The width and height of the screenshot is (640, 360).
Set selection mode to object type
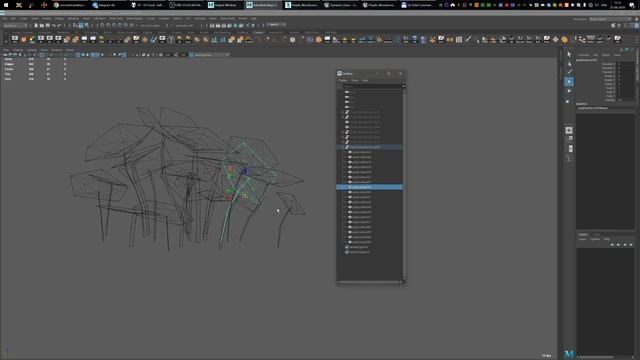pos(80,25)
